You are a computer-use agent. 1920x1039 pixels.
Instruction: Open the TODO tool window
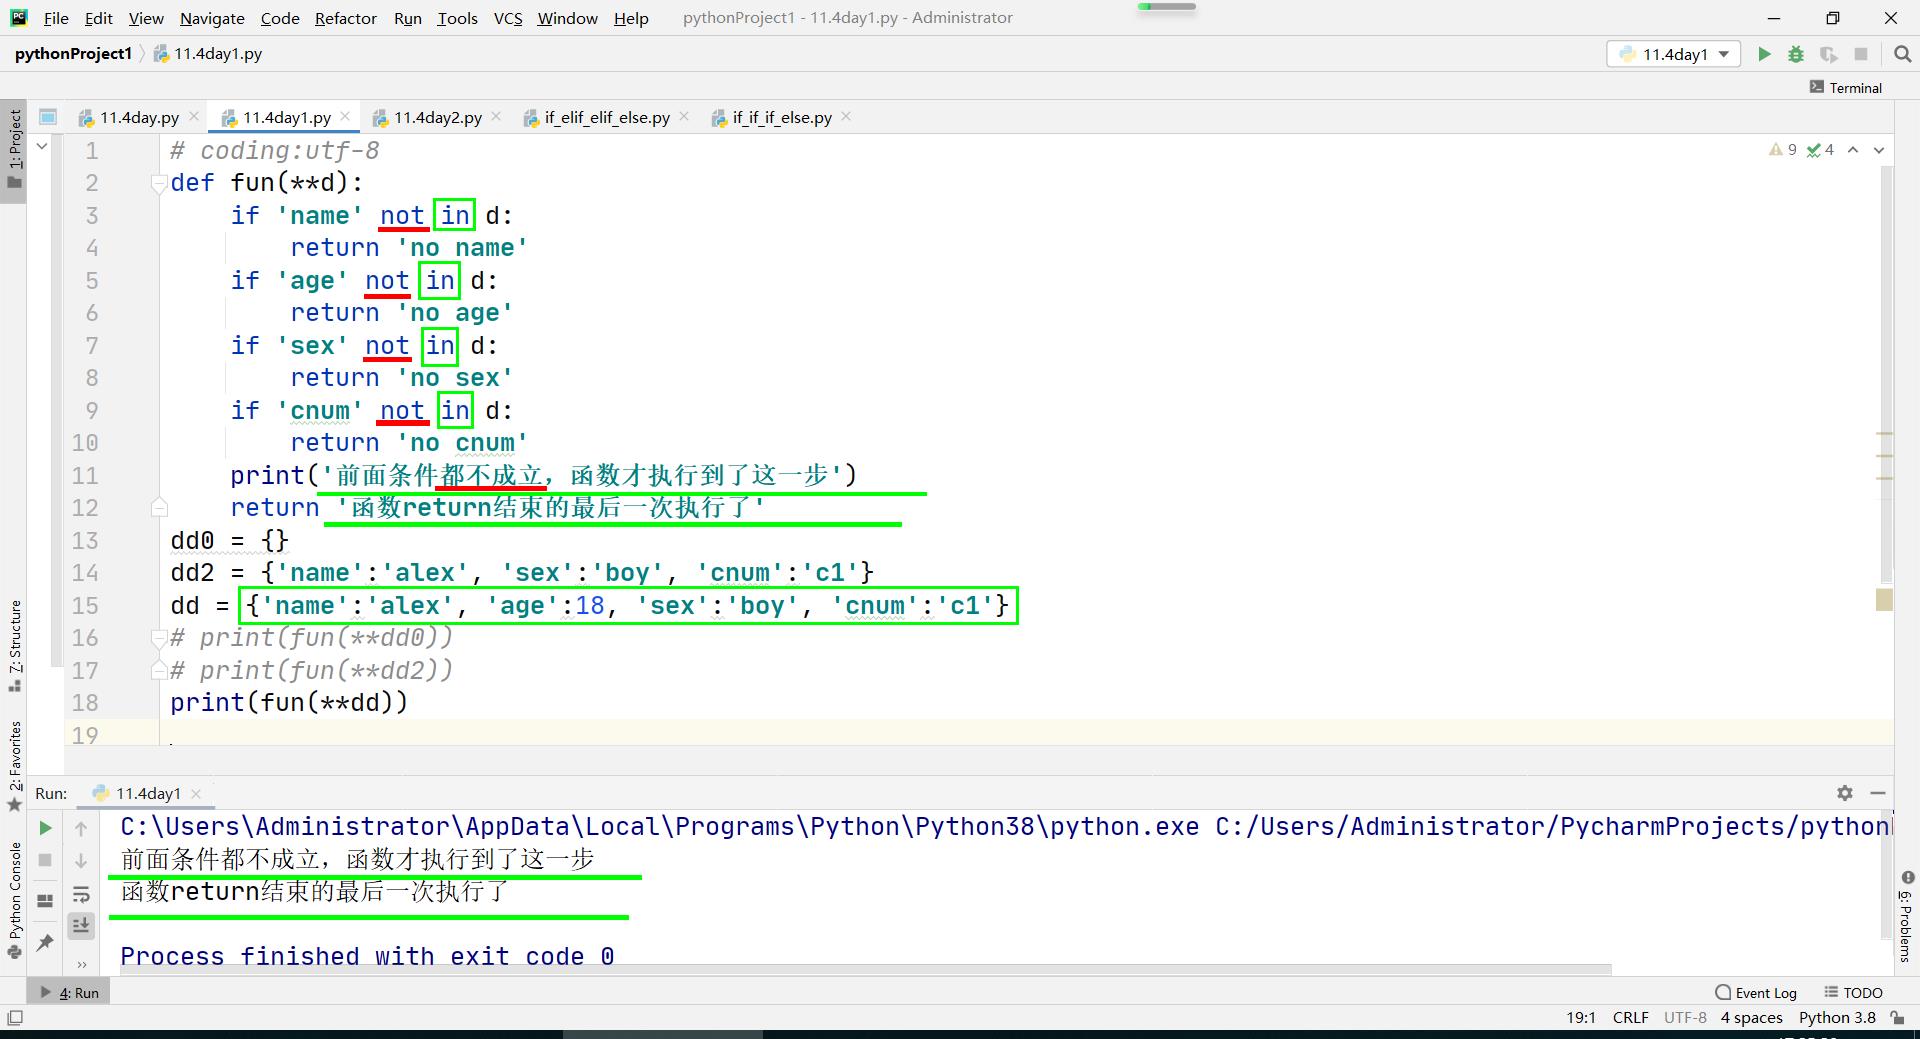[1854, 993]
